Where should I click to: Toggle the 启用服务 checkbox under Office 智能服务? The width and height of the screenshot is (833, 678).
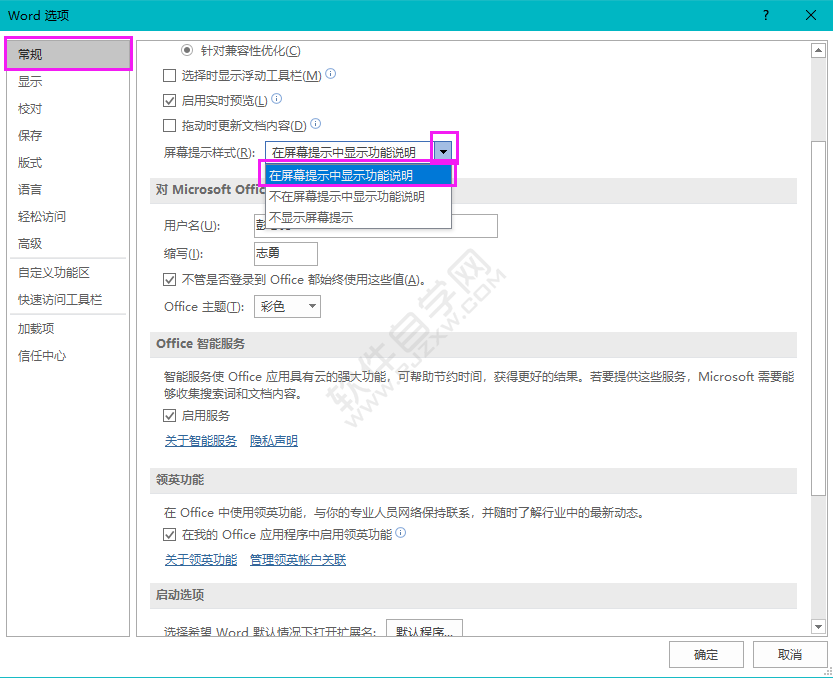click(x=169, y=416)
